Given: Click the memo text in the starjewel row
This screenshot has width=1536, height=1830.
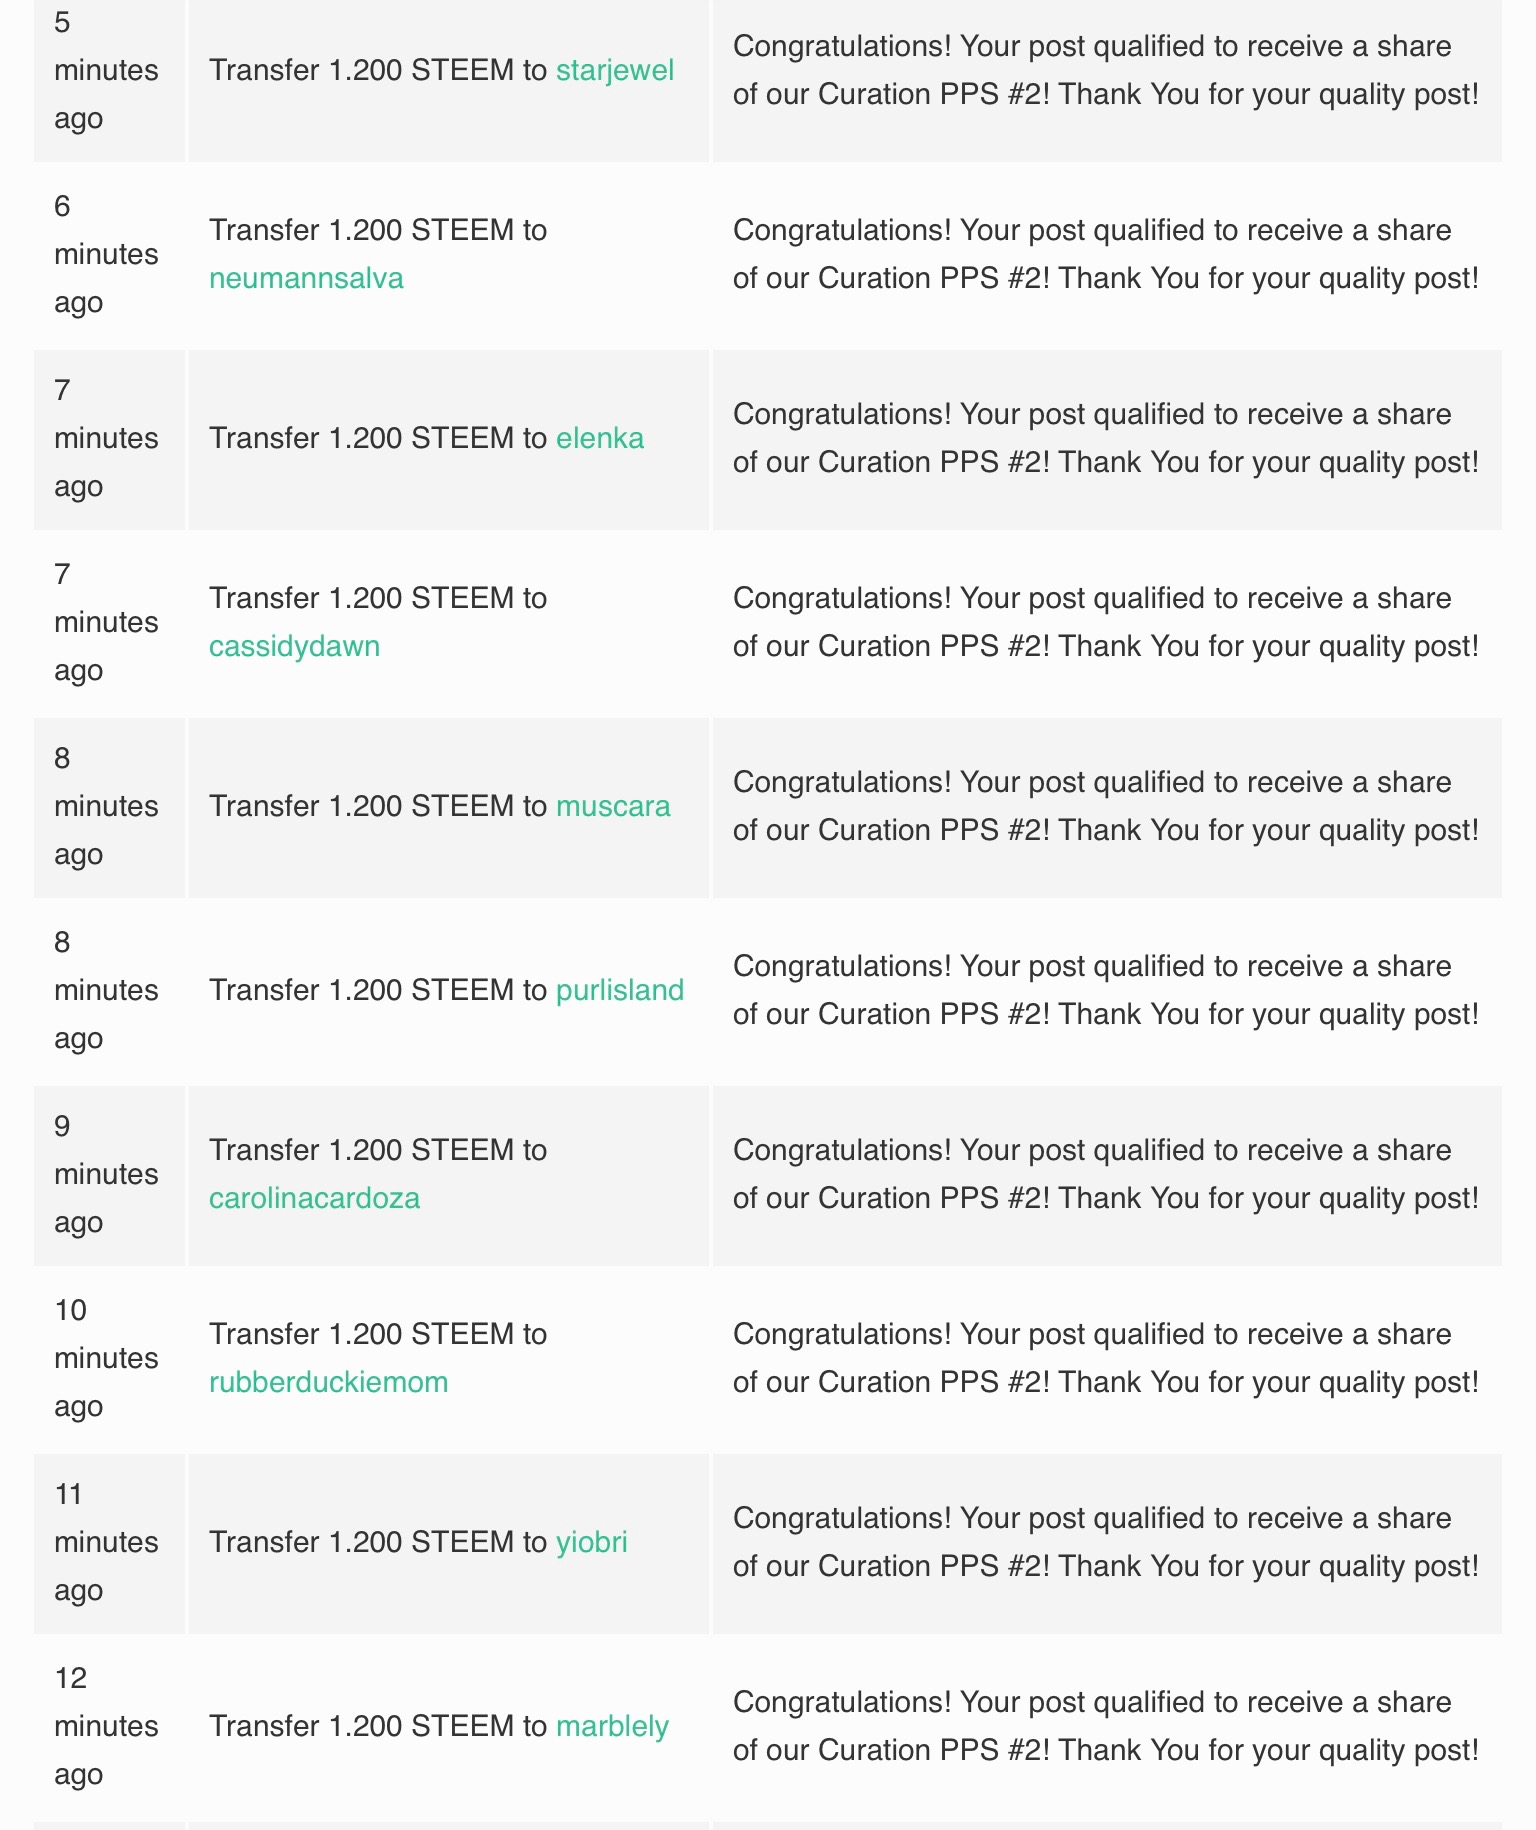Looking at the screenshot, I should pyautogui.click(x=1105, y=70).
